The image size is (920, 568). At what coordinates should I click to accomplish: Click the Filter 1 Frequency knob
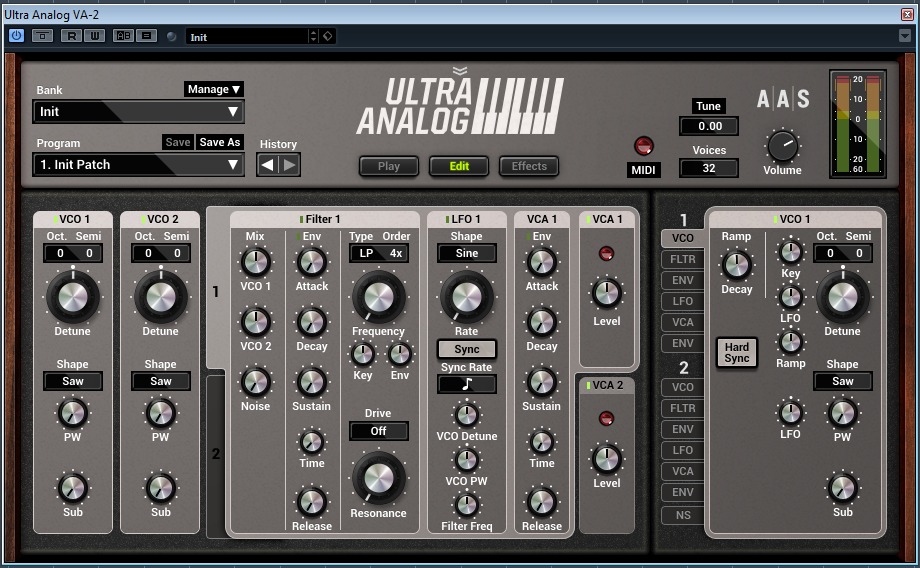pyautogui.click(x=378, y=297)
